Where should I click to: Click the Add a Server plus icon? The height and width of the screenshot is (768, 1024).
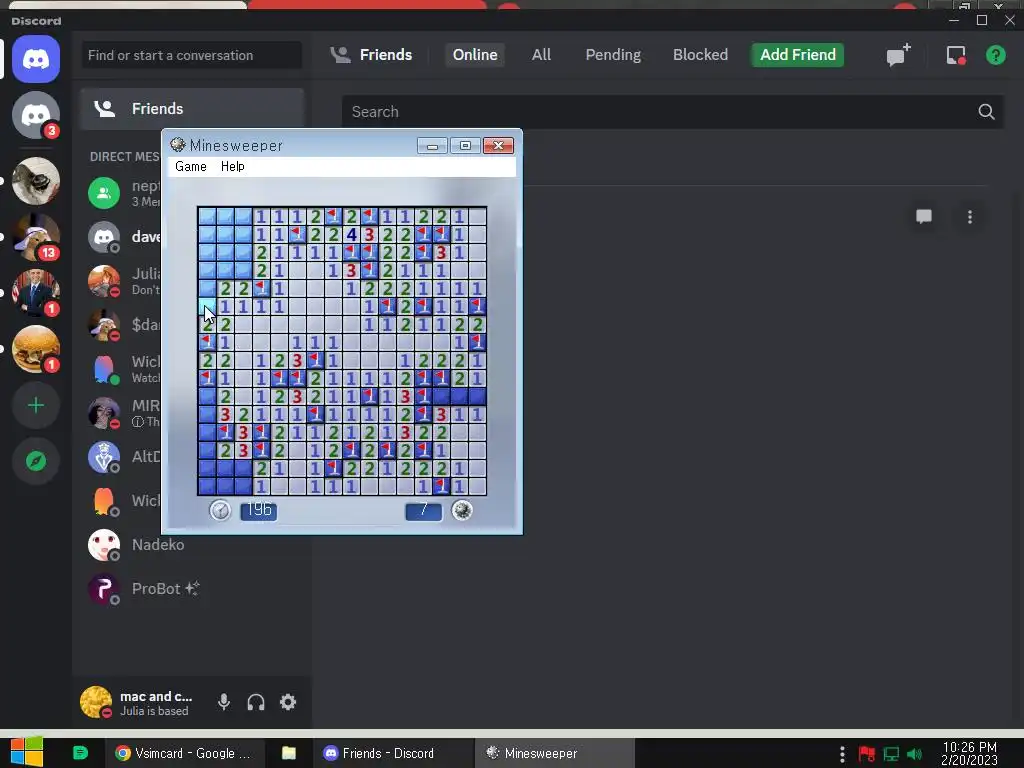click(36, 406)
